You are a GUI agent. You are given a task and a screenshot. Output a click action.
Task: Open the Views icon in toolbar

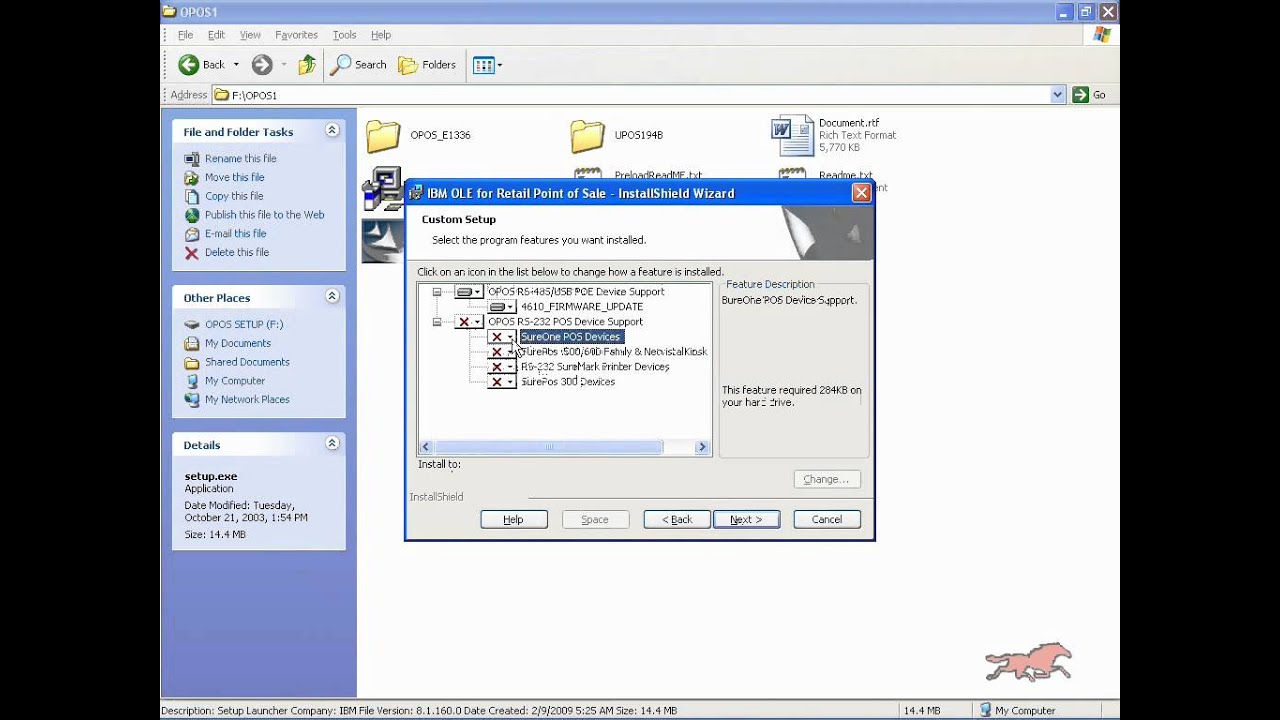[x=483, y=65]
